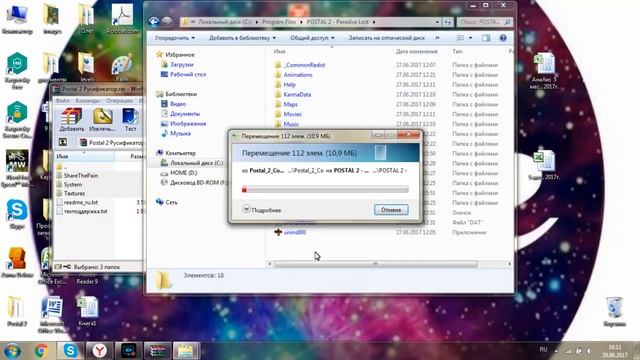Open Команды menu in WinRAR
640x360 pixels.
88,100
